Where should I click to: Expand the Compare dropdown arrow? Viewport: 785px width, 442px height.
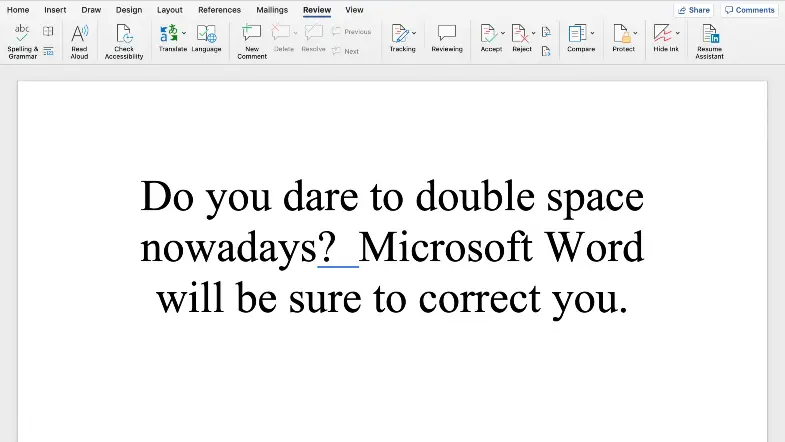(x=592, y=33)
